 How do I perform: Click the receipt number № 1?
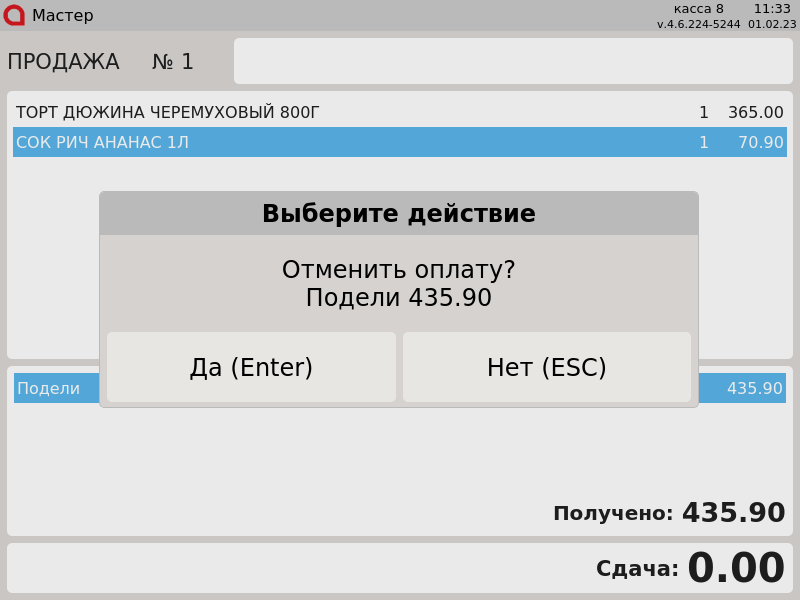pyautogui.click(x=172, y=62)
